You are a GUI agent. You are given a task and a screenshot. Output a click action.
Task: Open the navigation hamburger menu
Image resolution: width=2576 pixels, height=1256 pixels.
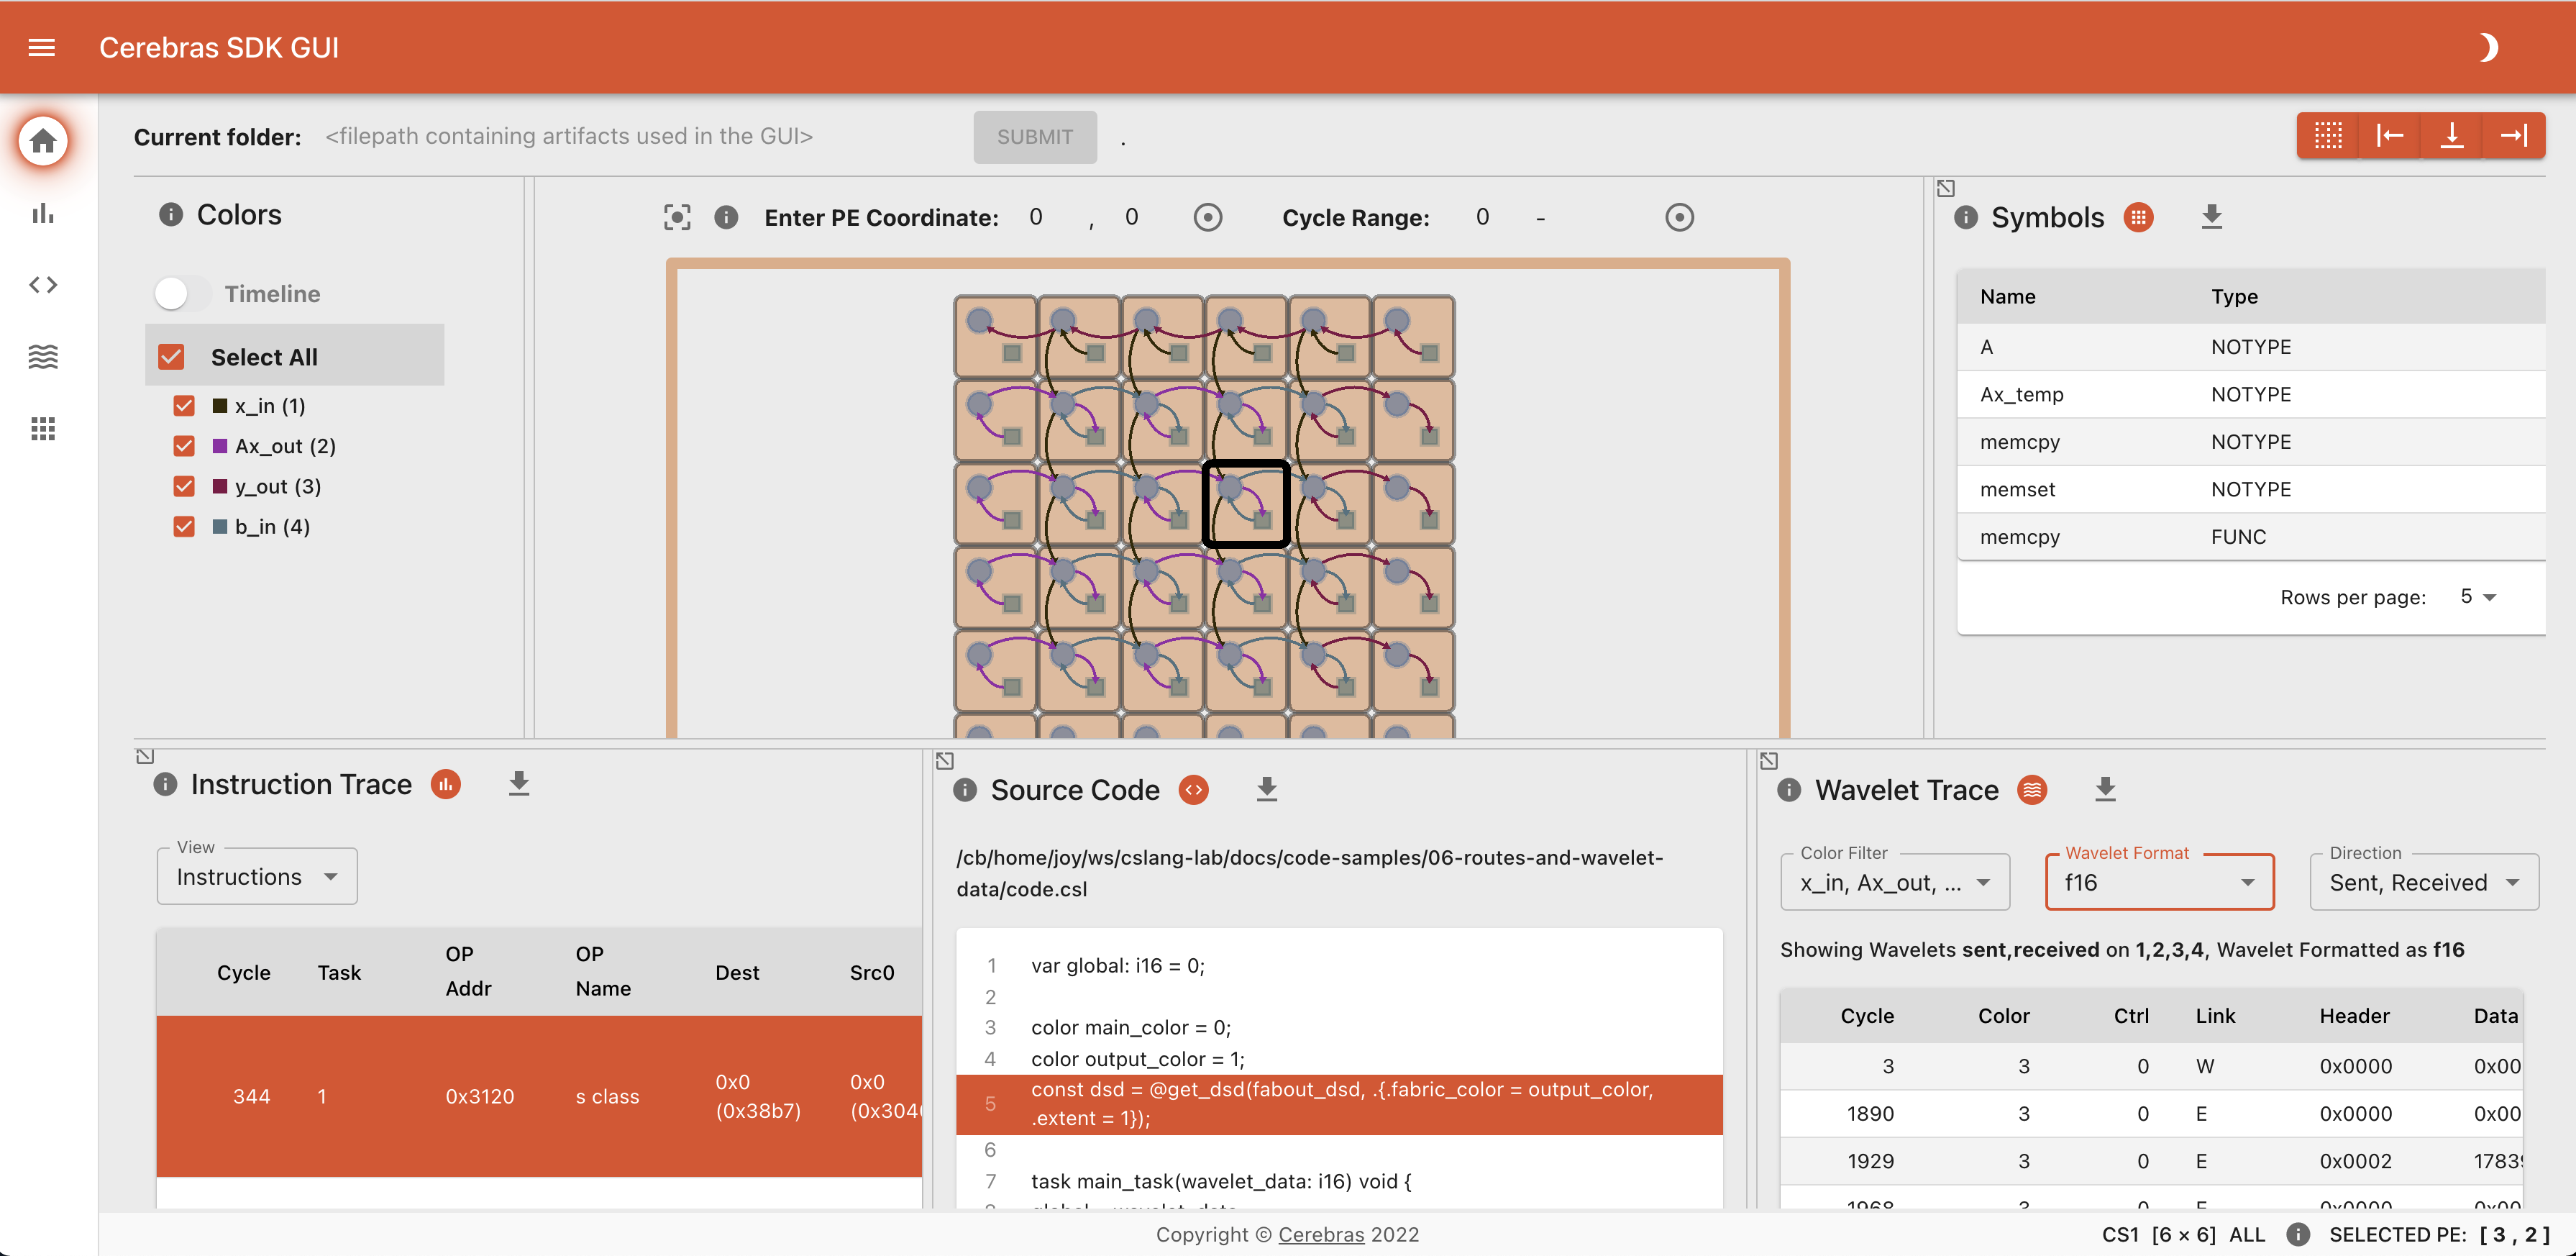tap(40, 46)
